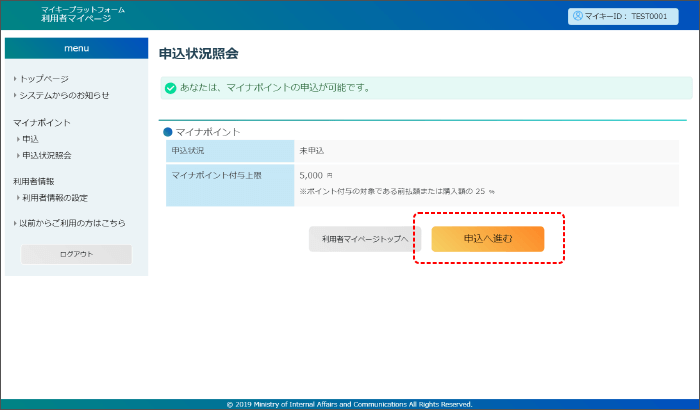Viewport: 700px width, 410px height.
Task: Click the 利用者マイページ header title
Action: 76,19
